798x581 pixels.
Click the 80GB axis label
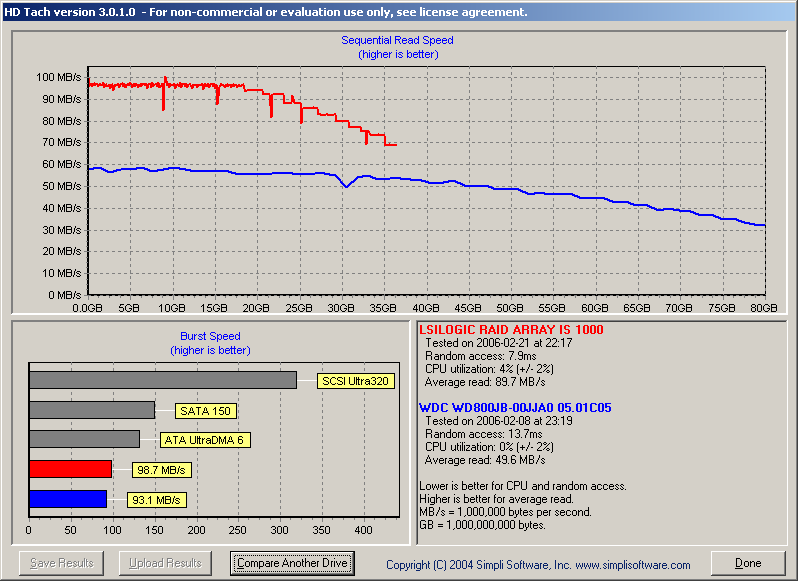pyautogui.click(x=763, y=308)
